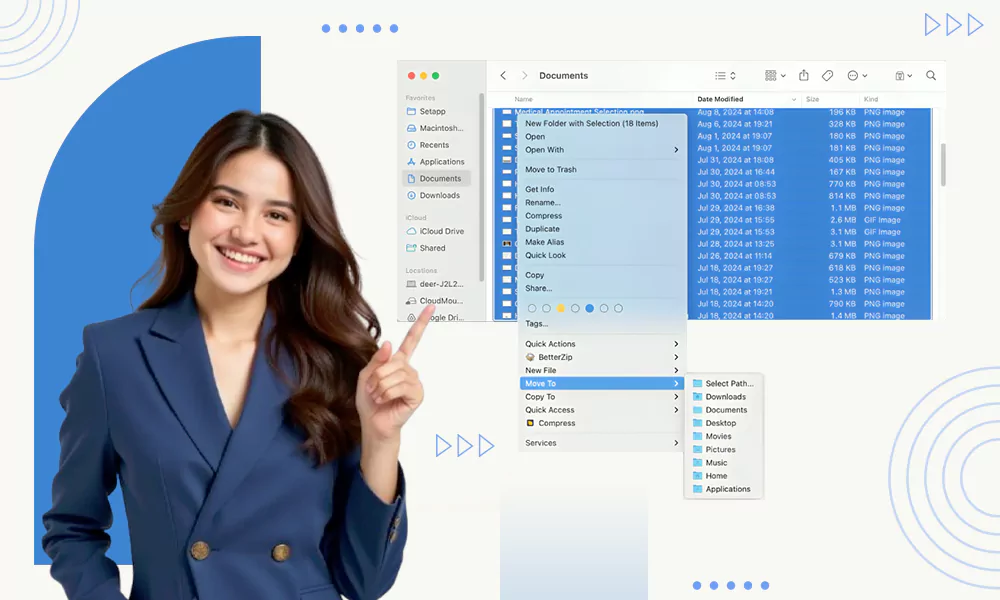Screen dimensions: 1000x600
Task: Click the Search magnifier icon
Action: click(931, 75)
